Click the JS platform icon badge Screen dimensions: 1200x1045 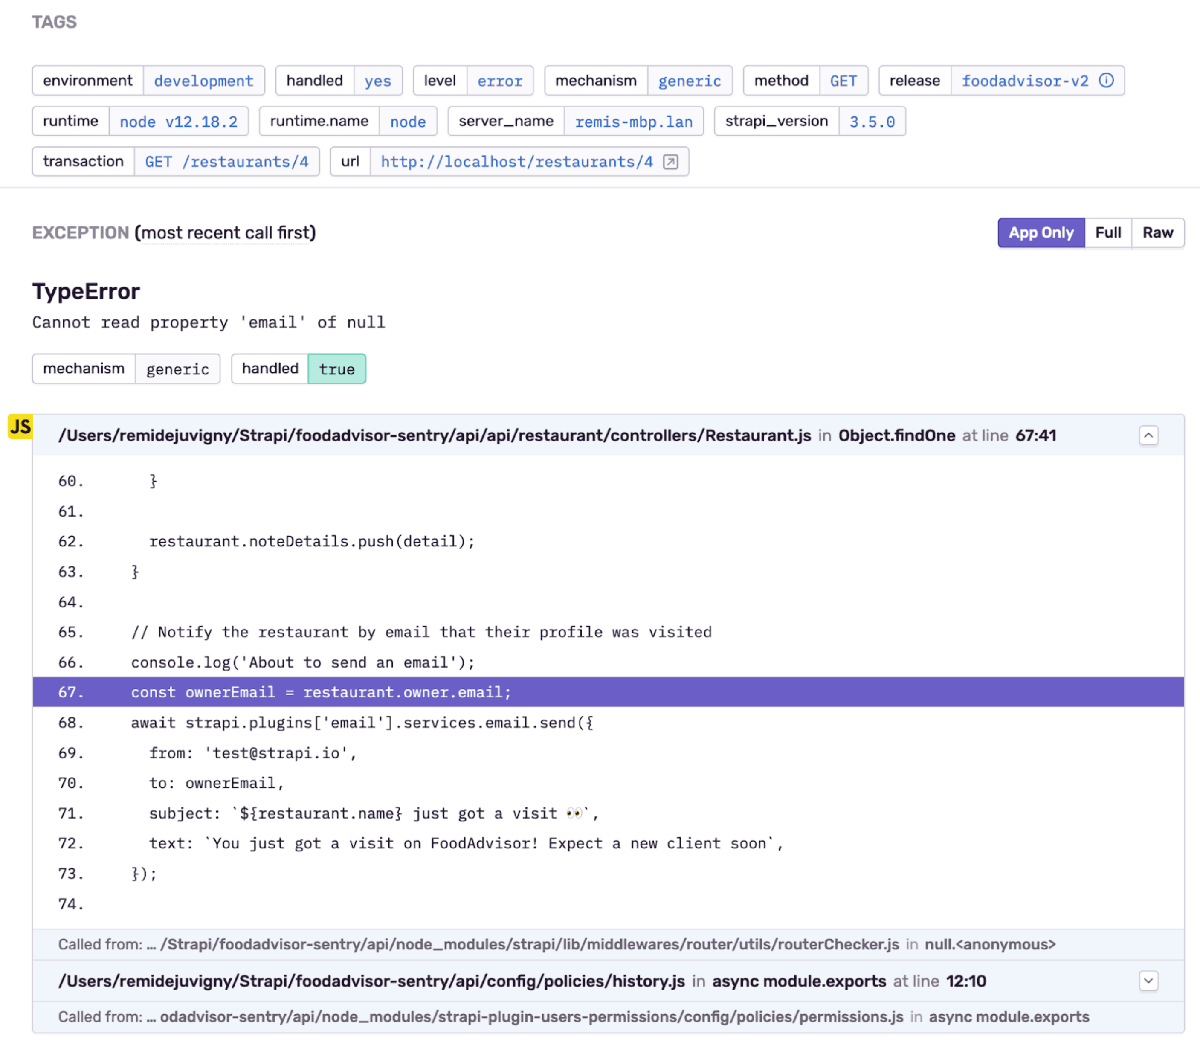click(x=20, y=427)
